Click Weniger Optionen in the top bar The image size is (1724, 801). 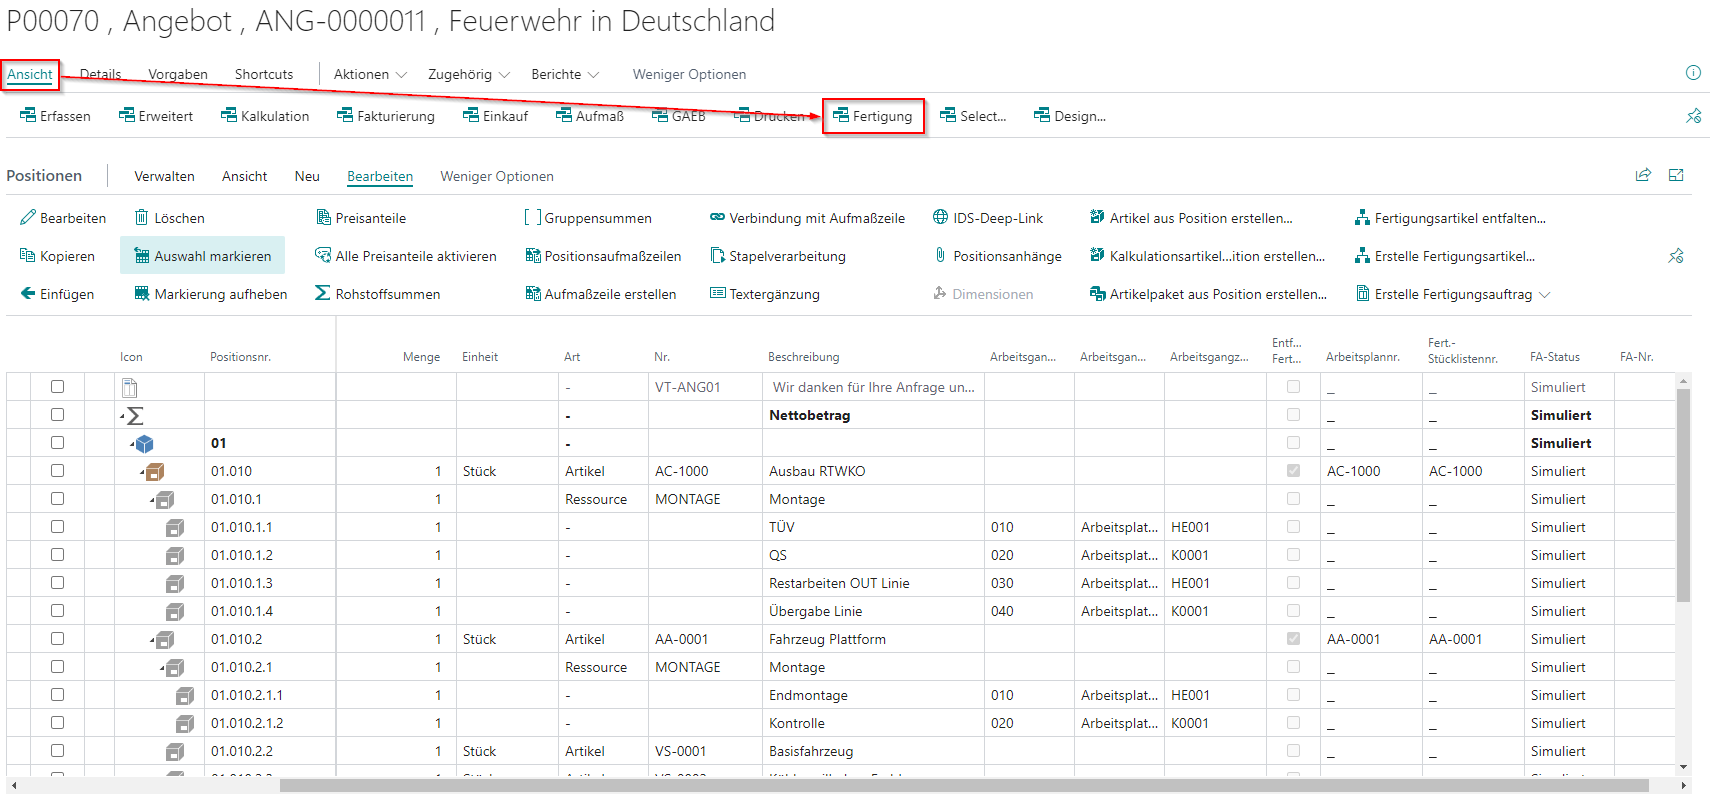(689, 74)
